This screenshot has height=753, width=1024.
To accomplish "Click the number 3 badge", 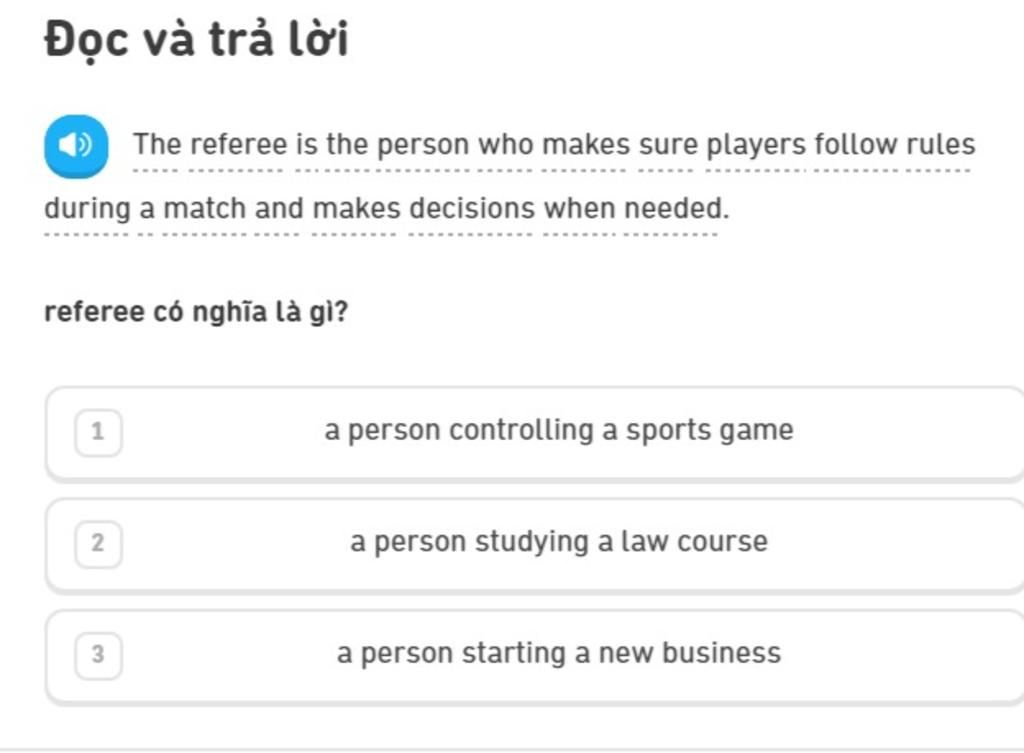I will click(x=98, y=655).
